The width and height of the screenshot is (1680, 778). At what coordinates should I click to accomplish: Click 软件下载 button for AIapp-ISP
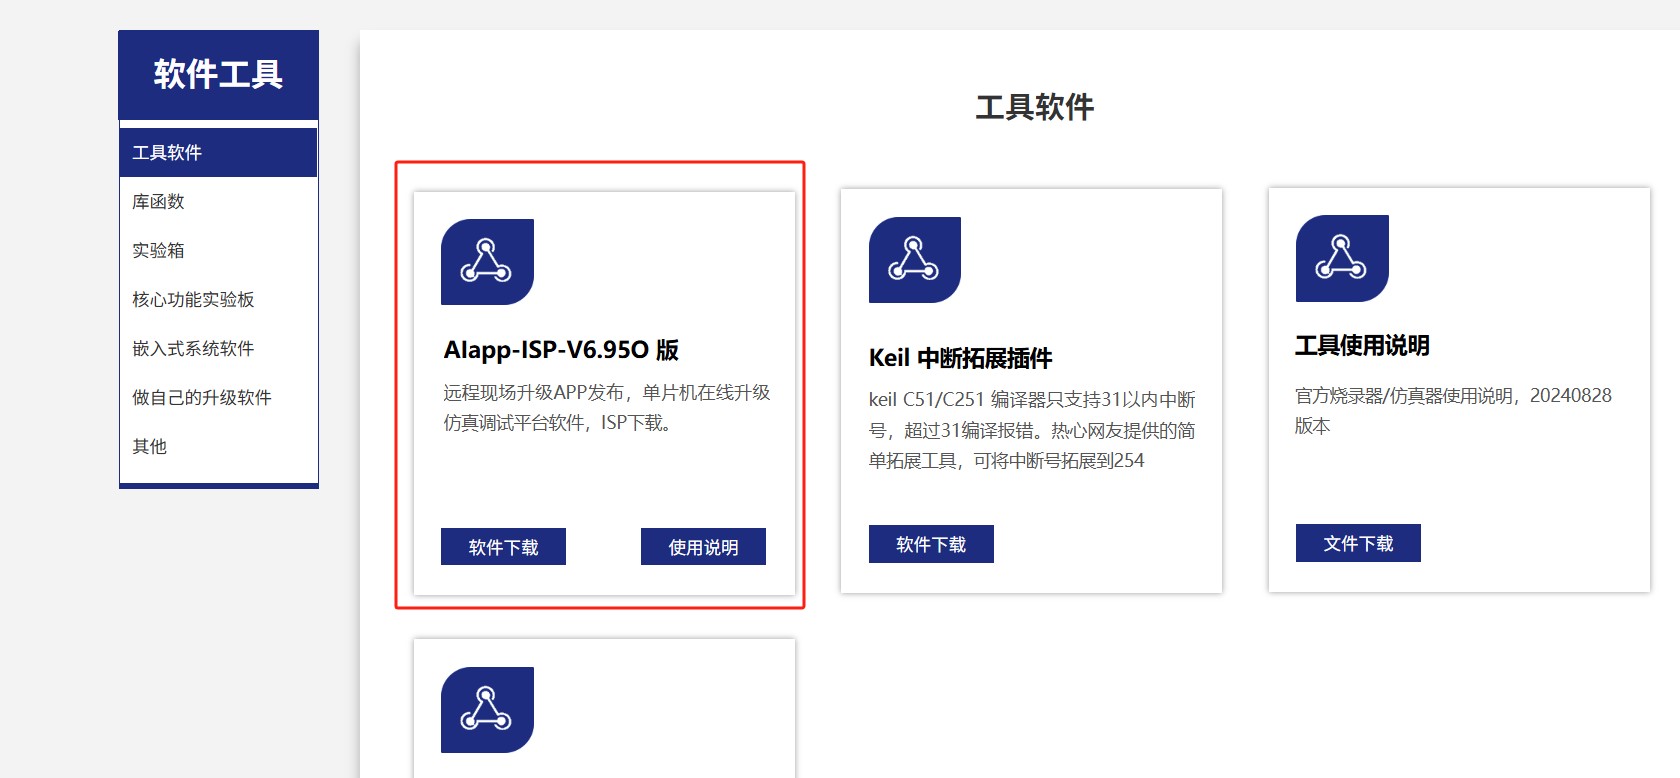503,547
